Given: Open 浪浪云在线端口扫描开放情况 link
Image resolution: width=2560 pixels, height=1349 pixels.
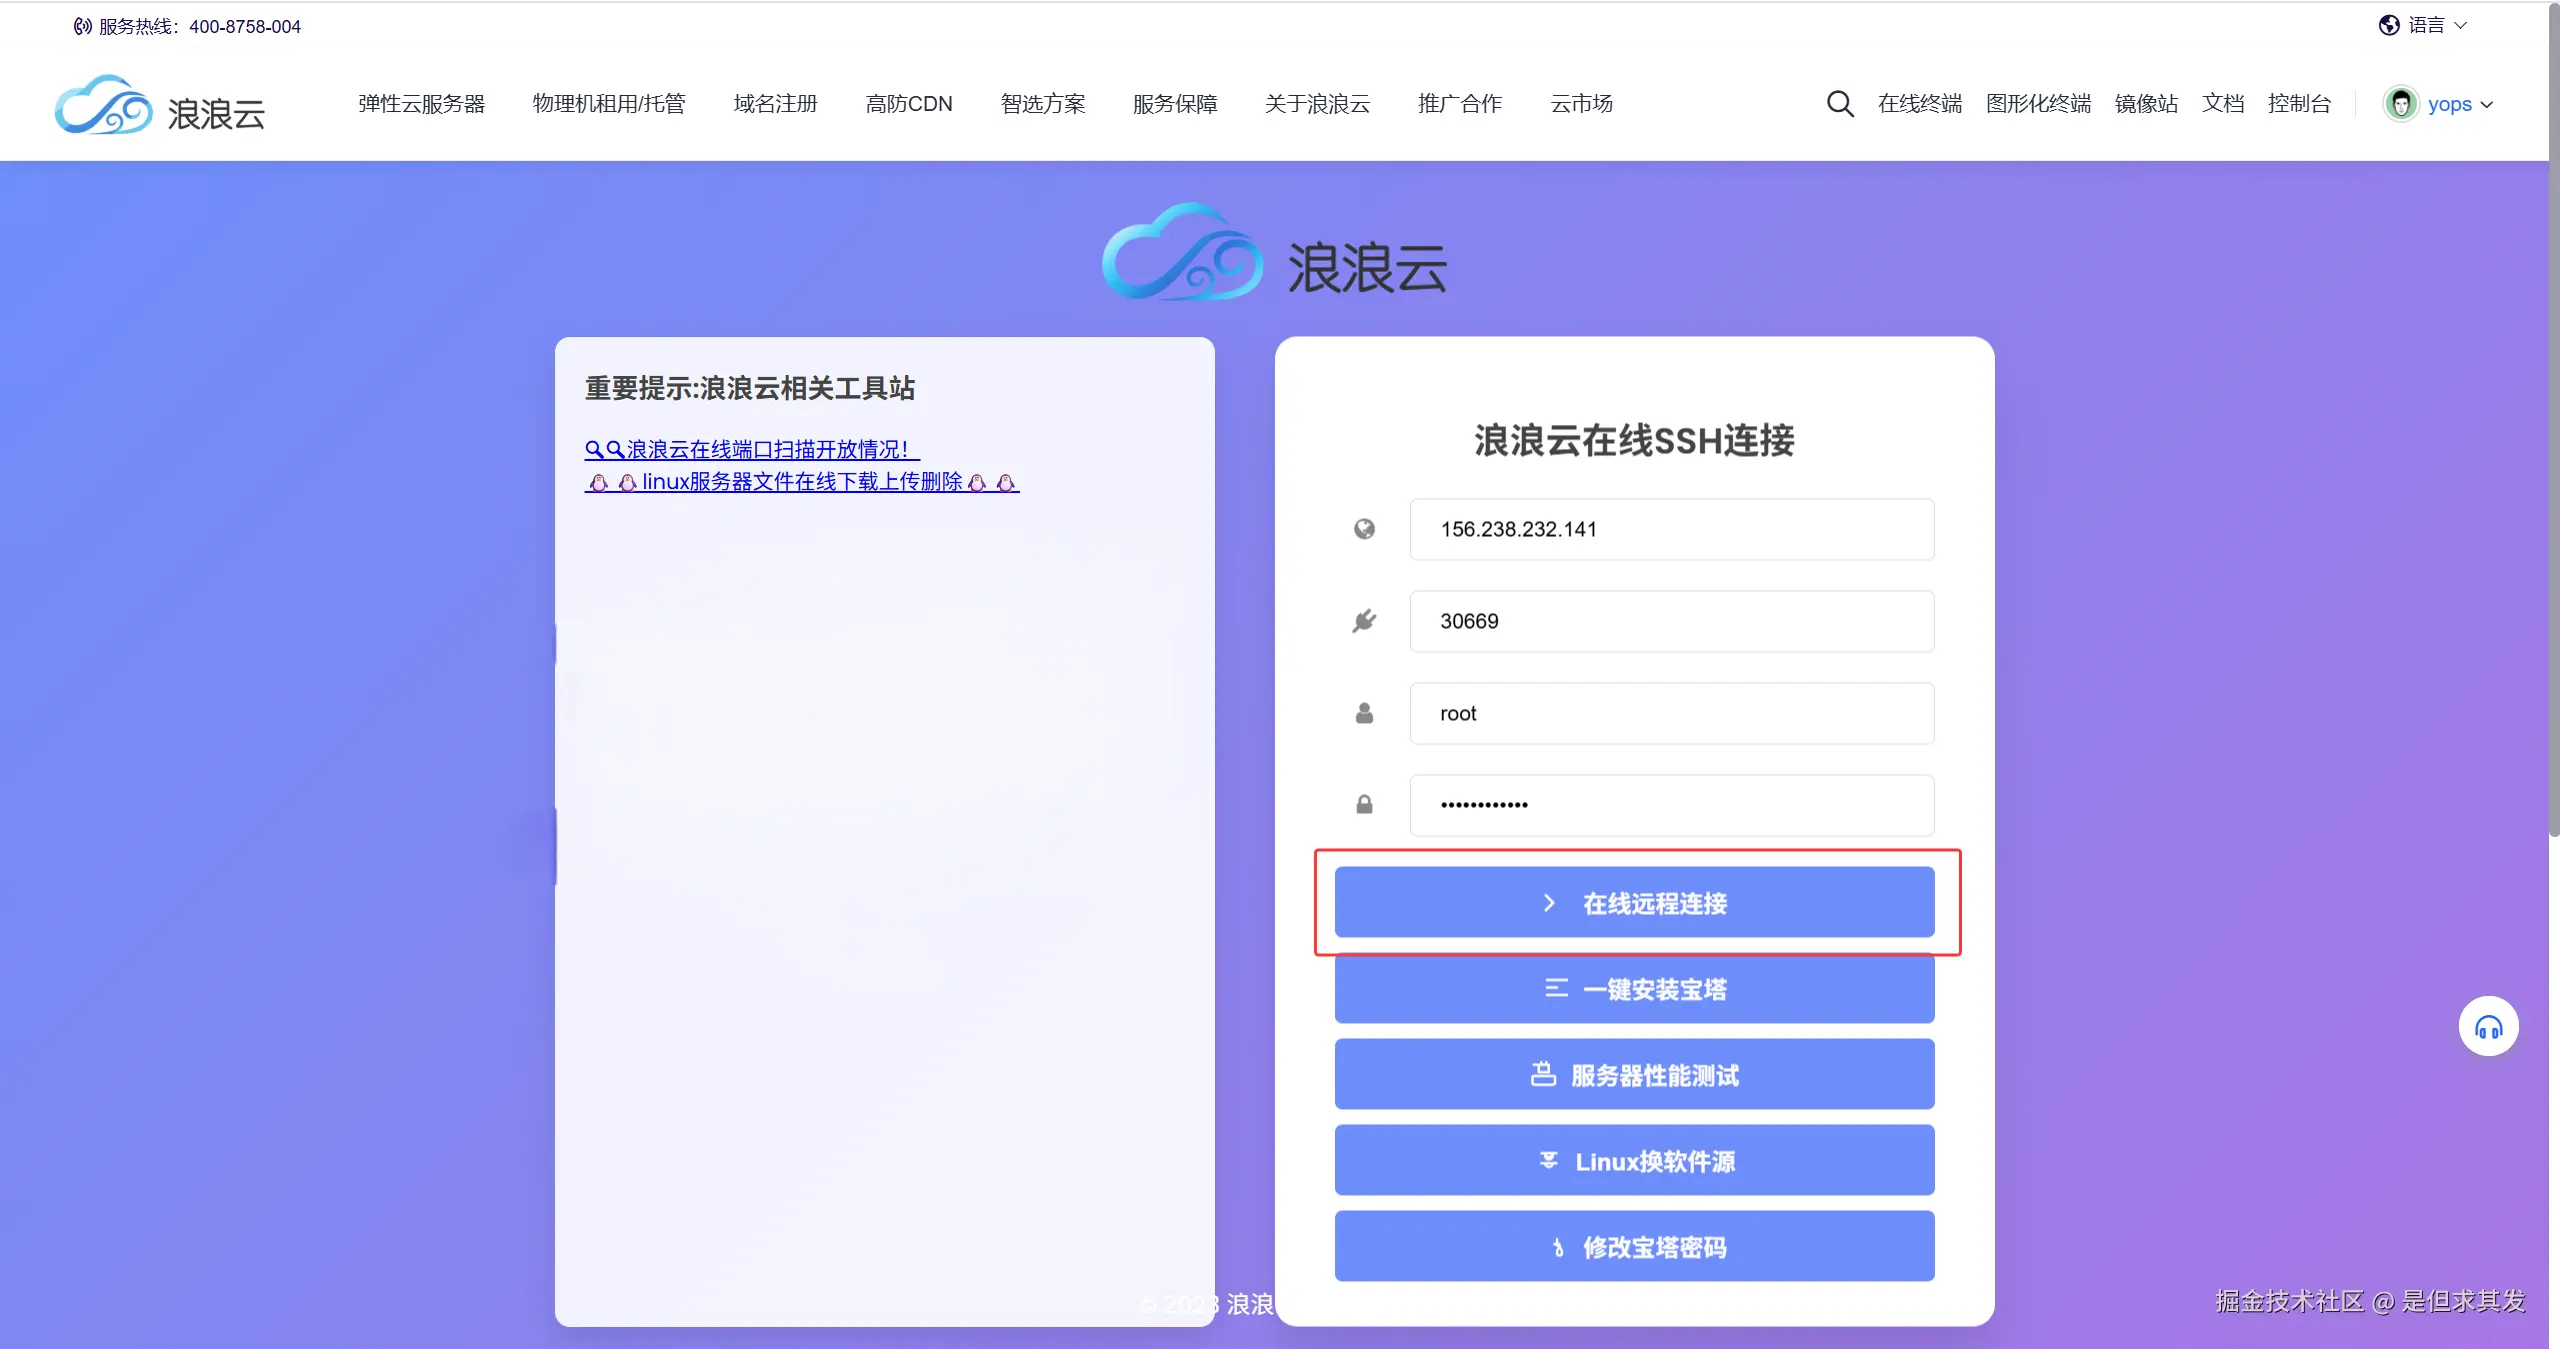Looking at the screenshot, I should click(x=752, y=450).
